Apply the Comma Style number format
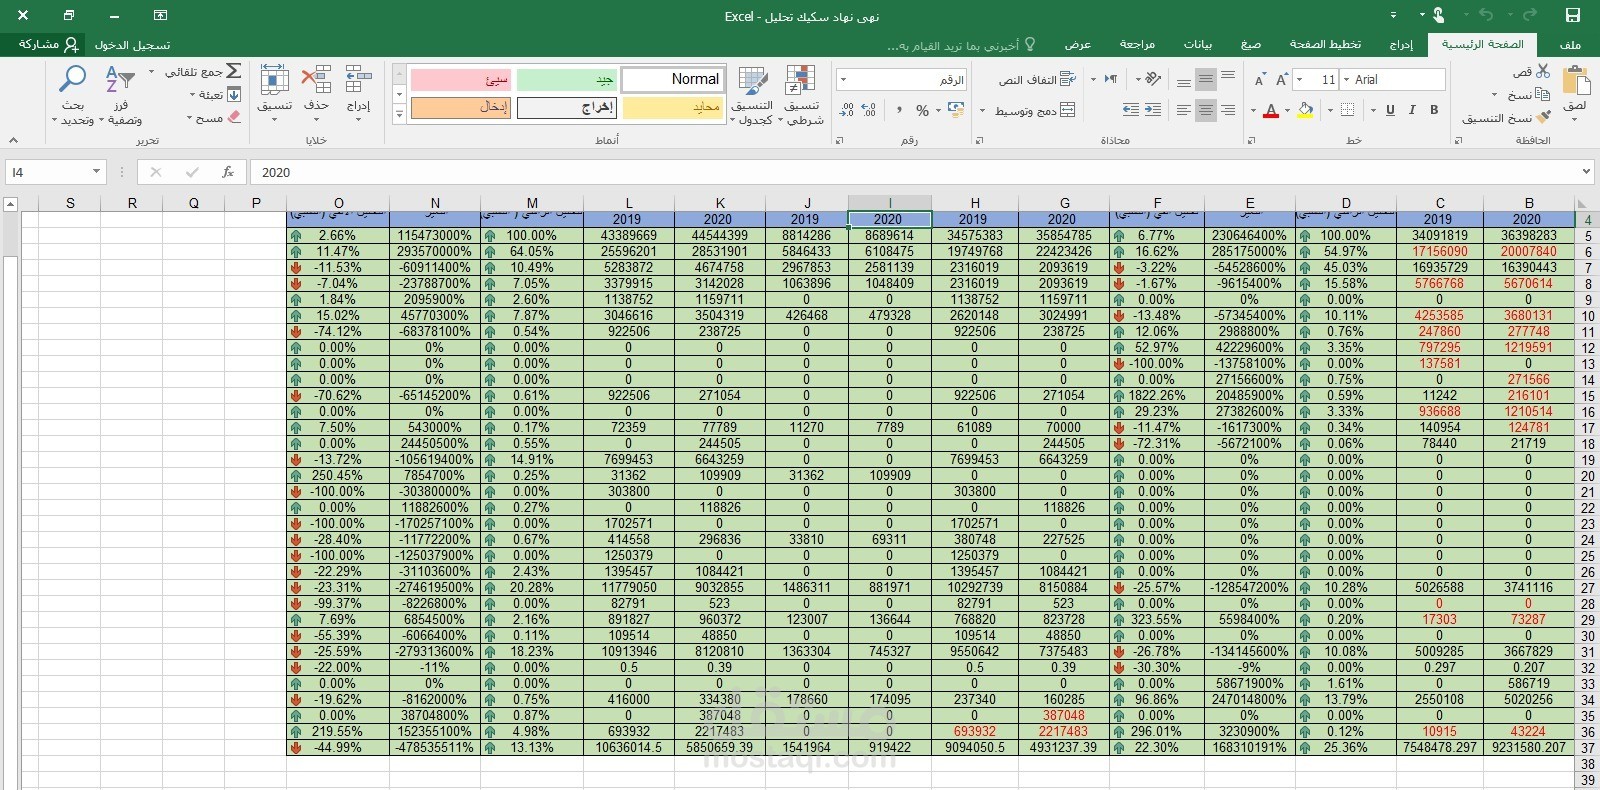The width and height of the screenshot is (1600, 790). 899,110
